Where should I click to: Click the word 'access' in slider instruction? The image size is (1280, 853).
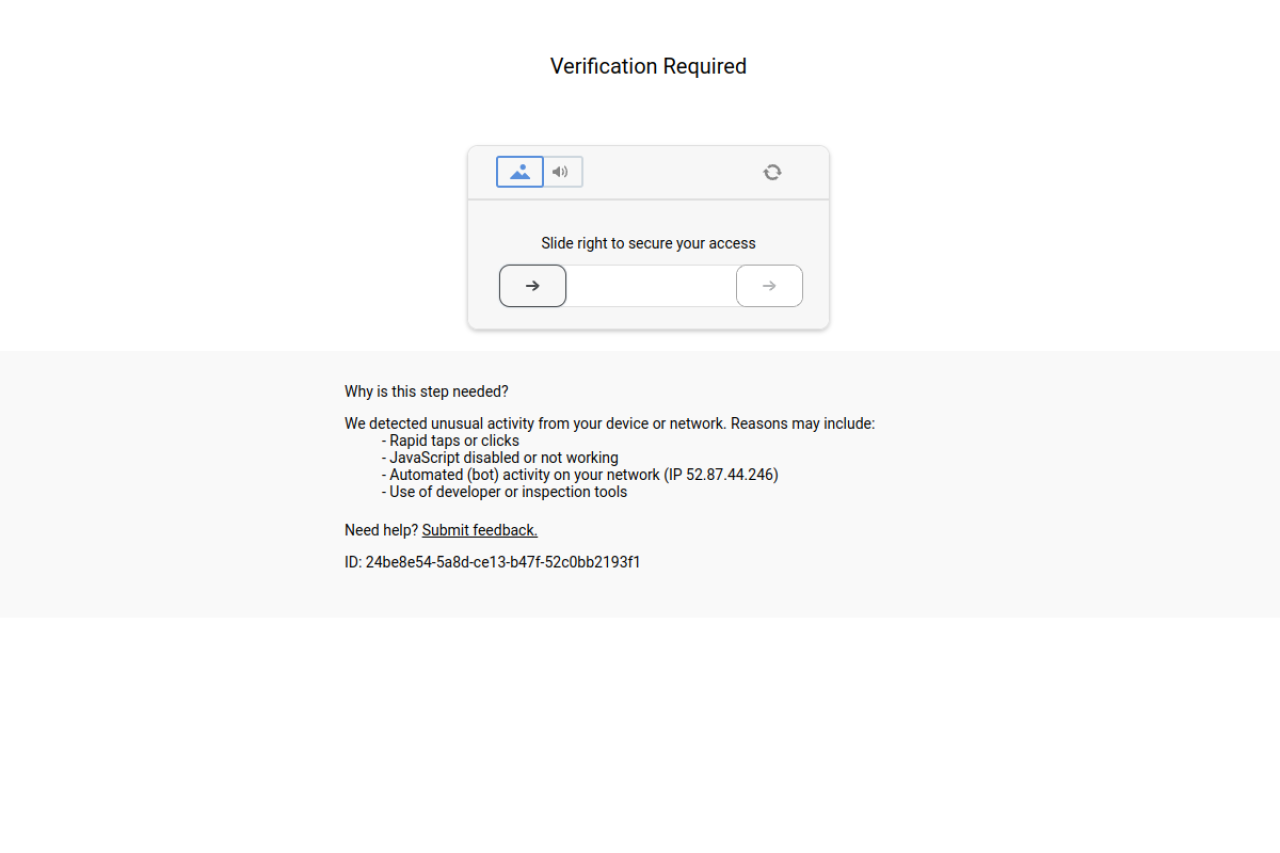732,243
